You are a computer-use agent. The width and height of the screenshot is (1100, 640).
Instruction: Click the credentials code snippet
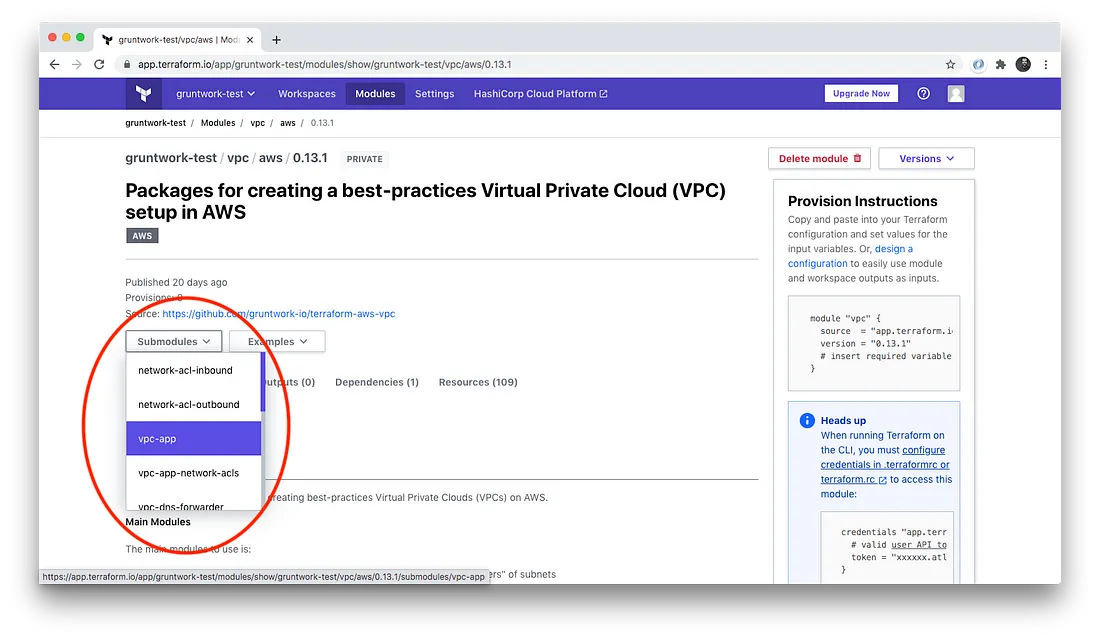[x=887, y=548]
